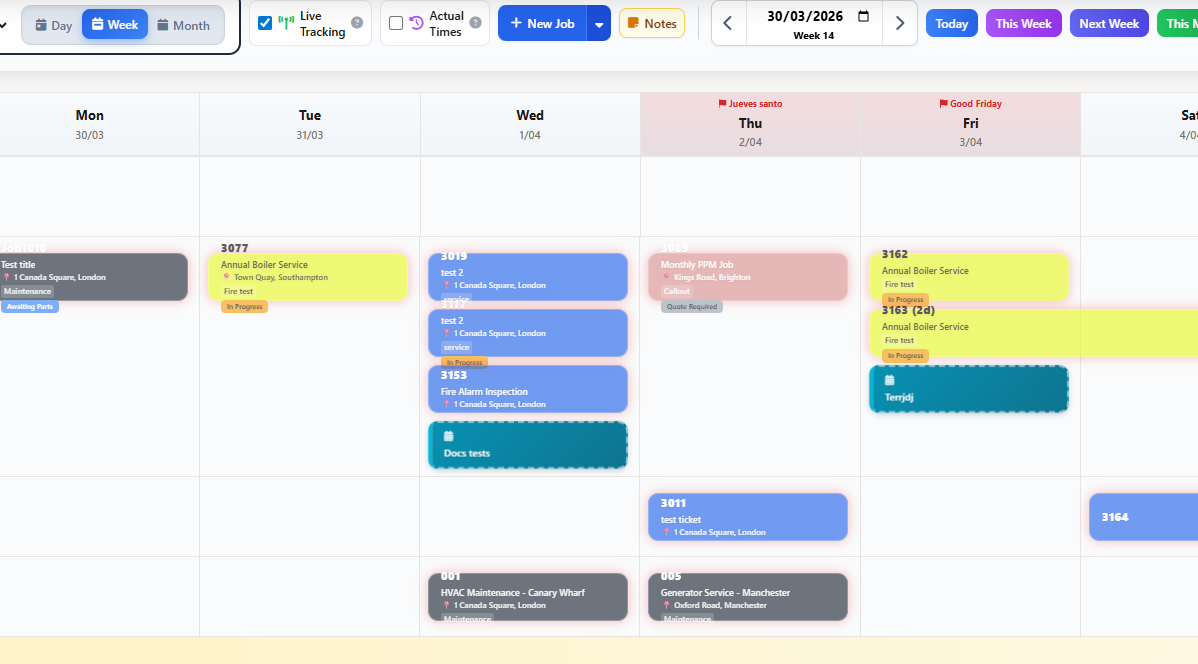1198x664 pixels.
Task: Select the Wed 1/04 column header
Action: (x=529, y=125)
